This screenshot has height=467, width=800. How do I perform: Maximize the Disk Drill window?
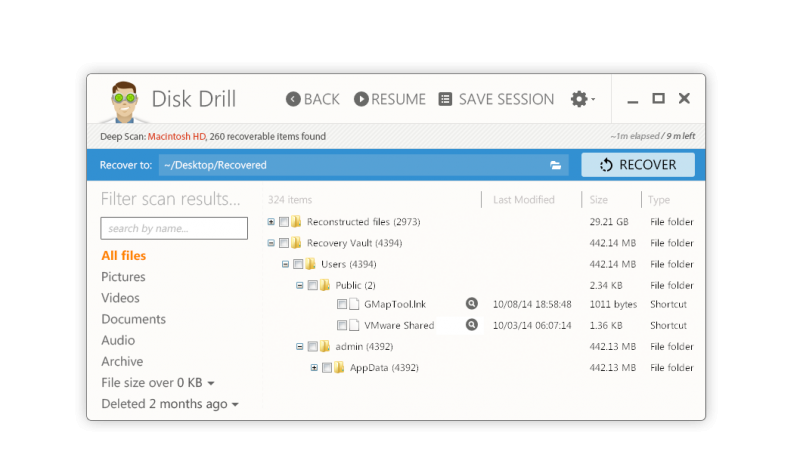tap(658, 98)
